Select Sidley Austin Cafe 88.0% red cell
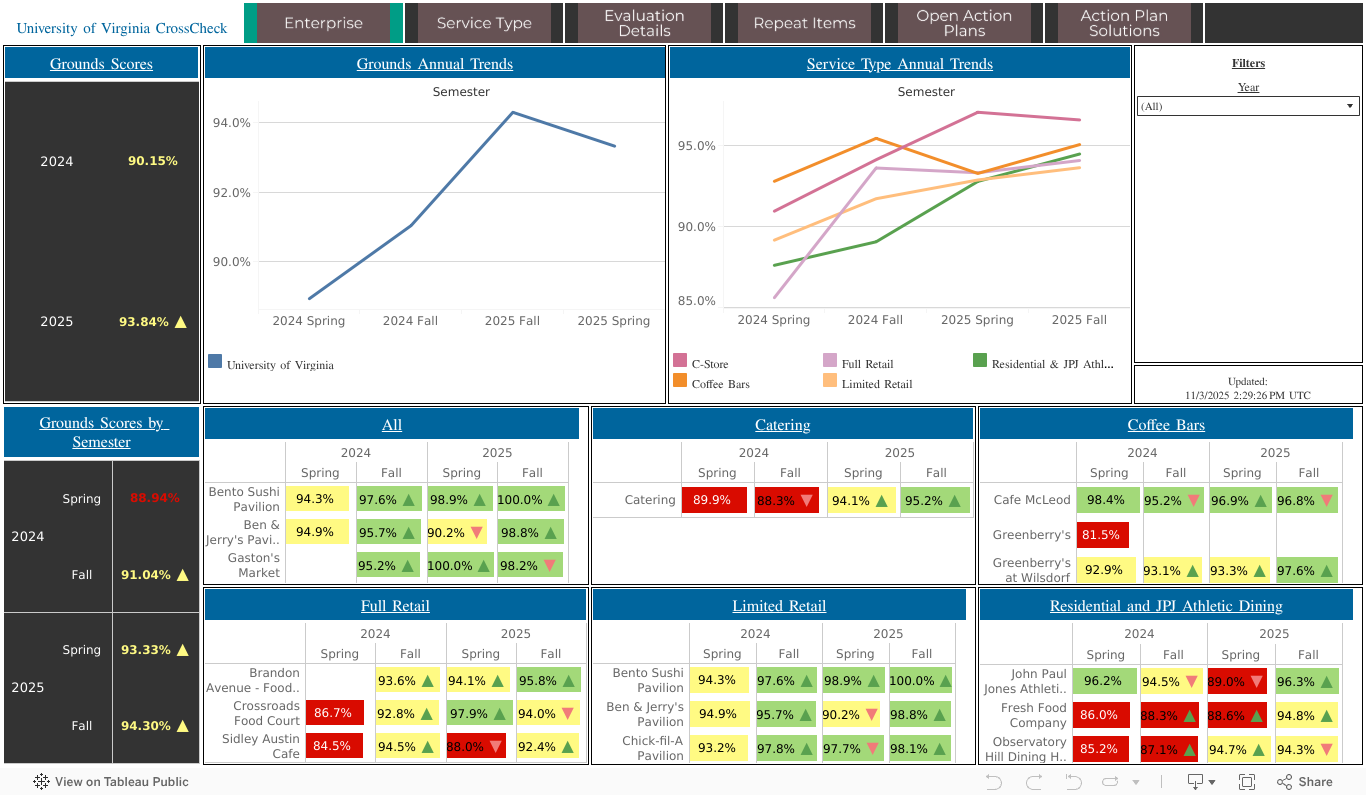This screenshot has height=795, width=1366. pyautogui.click(x=476, y=746)
